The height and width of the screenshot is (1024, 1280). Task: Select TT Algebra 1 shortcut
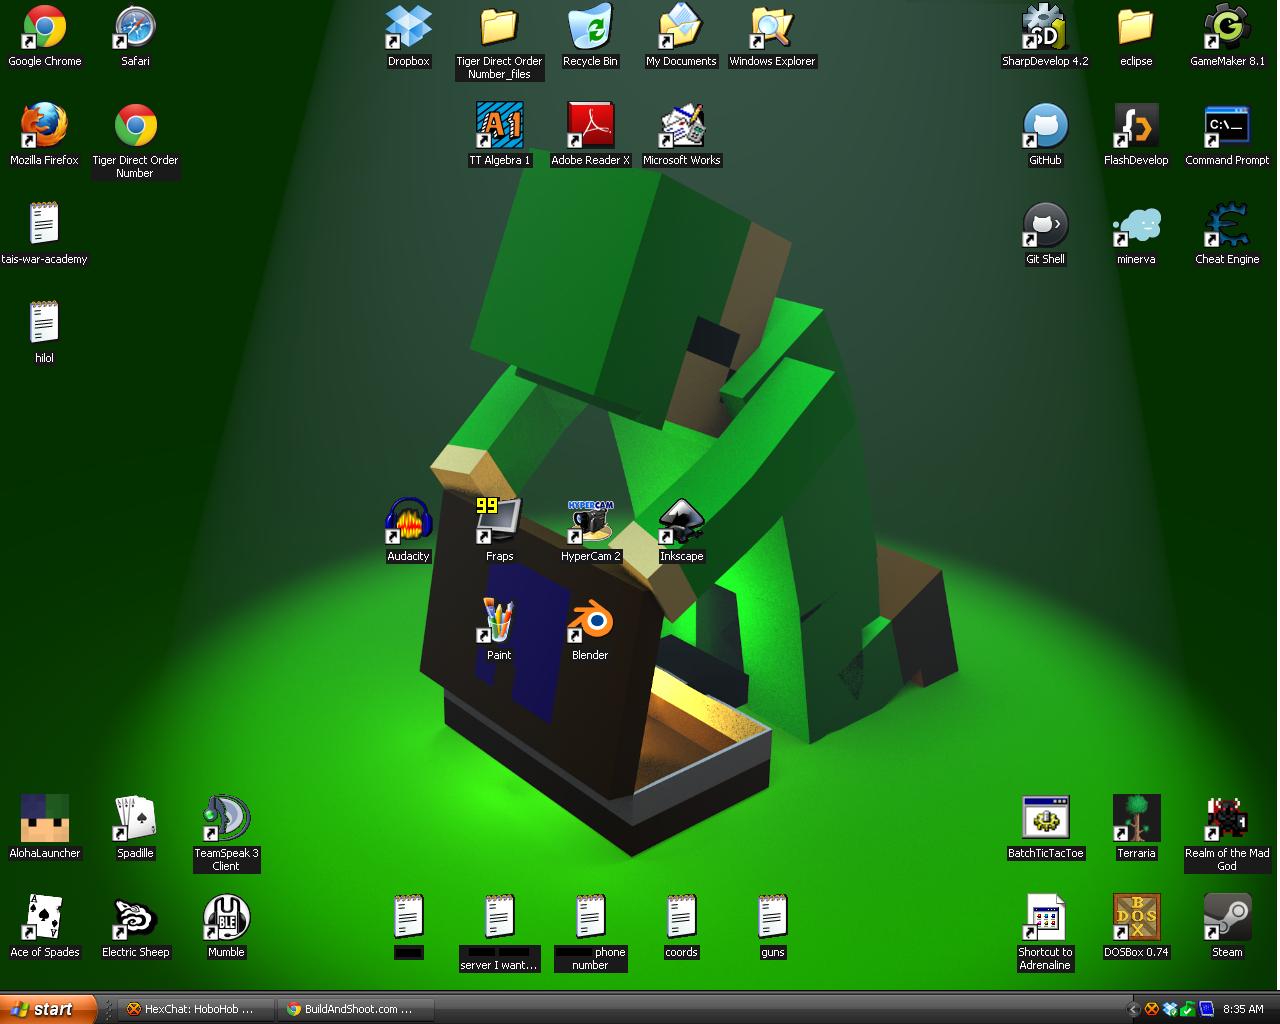tap(499, 126)
